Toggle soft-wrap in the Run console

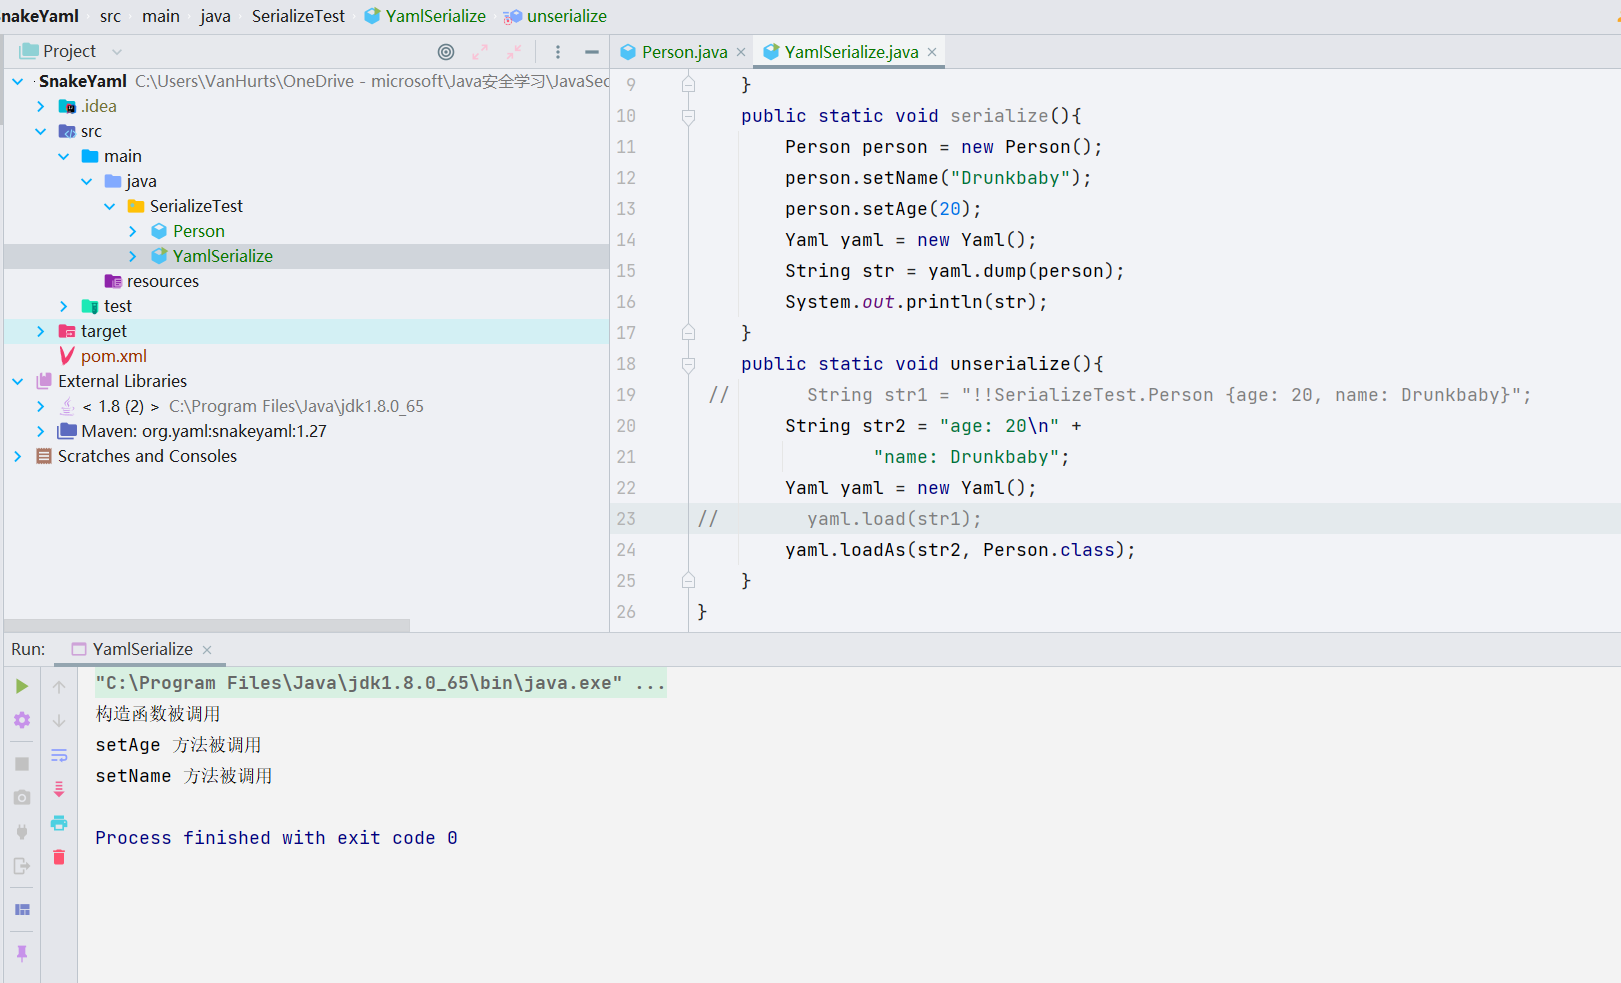pyautogui.click(x=59, y=755)
